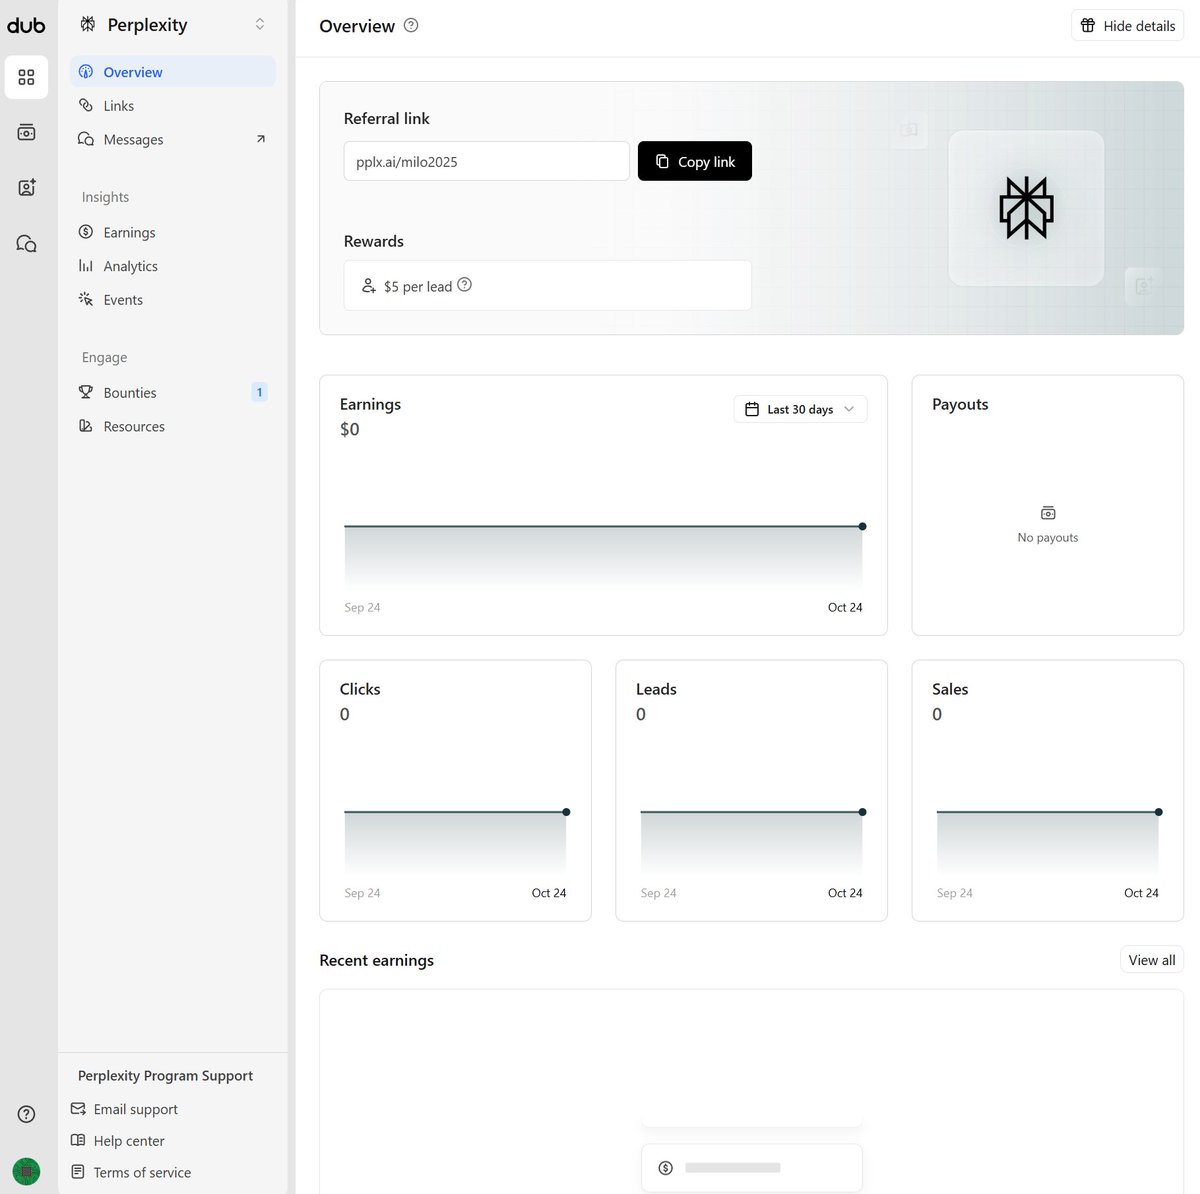The height and width of the screenshot is (1194, 1200).
Task: Open Help center link
Action: point(129,1141)
